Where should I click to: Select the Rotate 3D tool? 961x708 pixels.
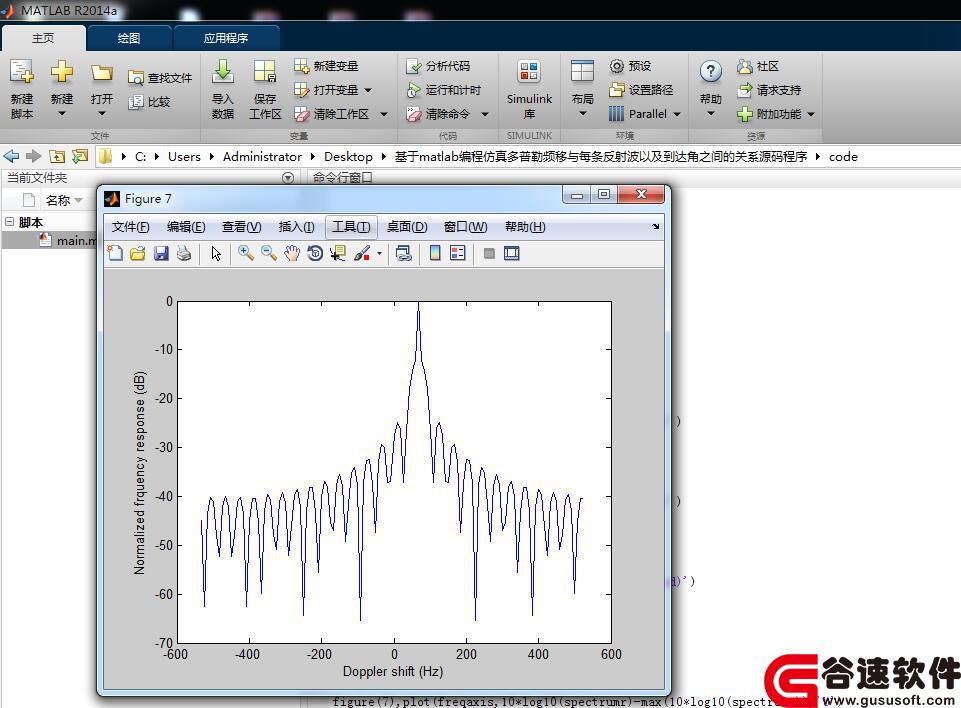pos(315,253)
